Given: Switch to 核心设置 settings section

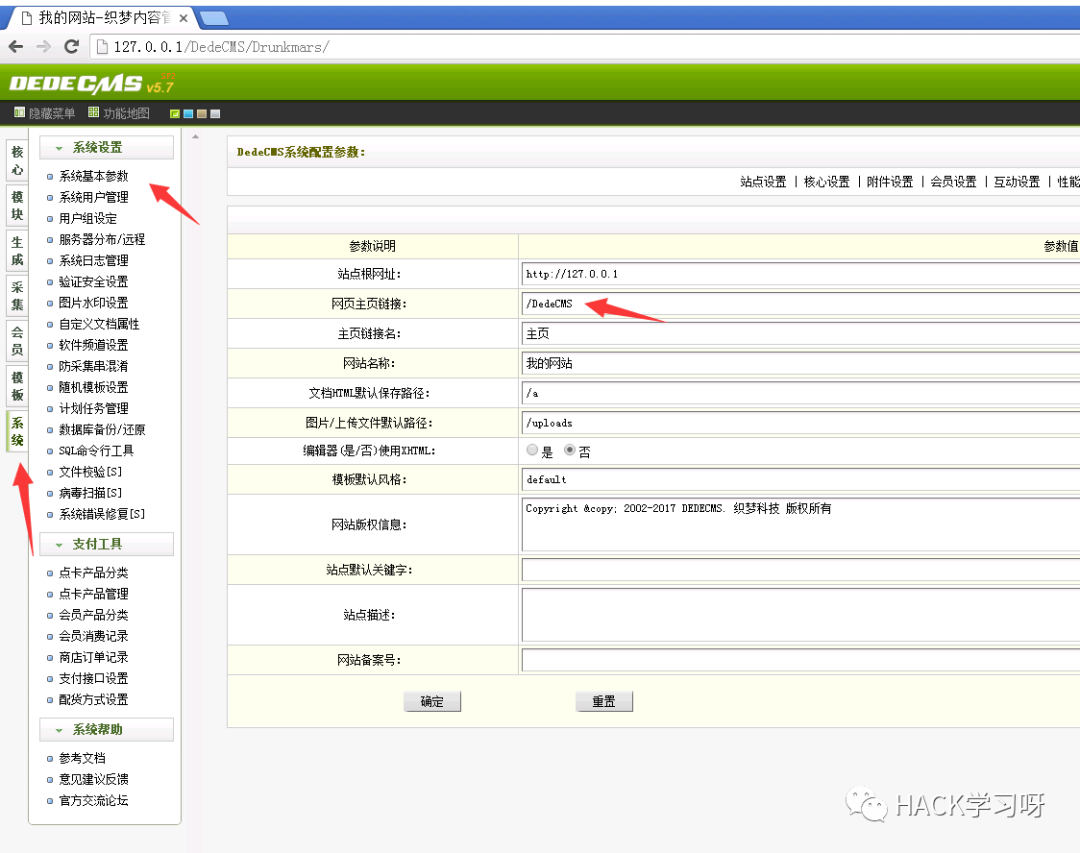Looking at the screenshot, I should 827,182.
